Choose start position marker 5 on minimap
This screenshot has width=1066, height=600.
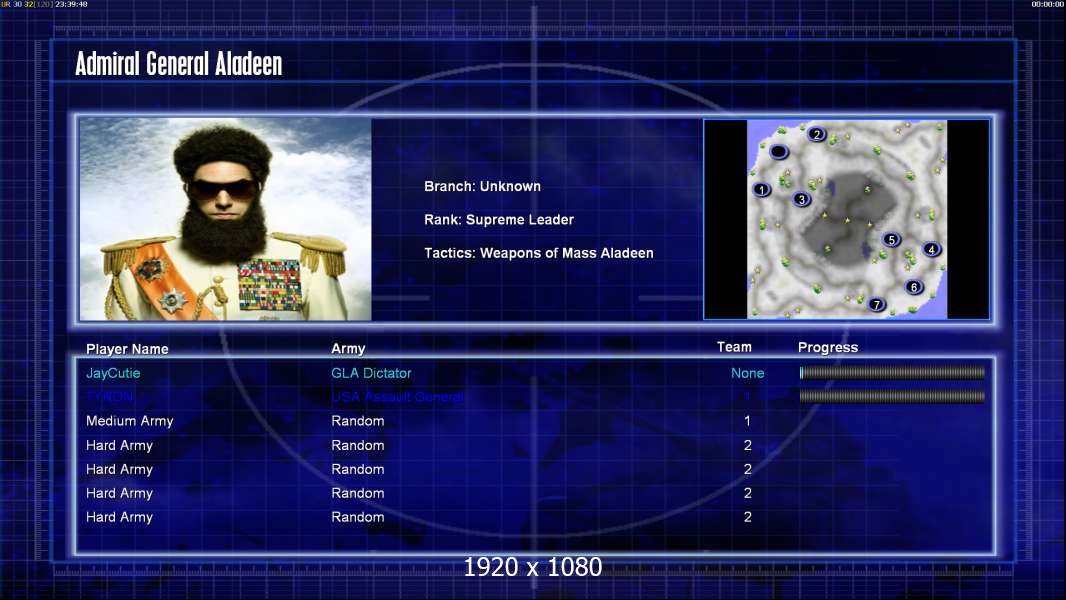tap(891, 239)
